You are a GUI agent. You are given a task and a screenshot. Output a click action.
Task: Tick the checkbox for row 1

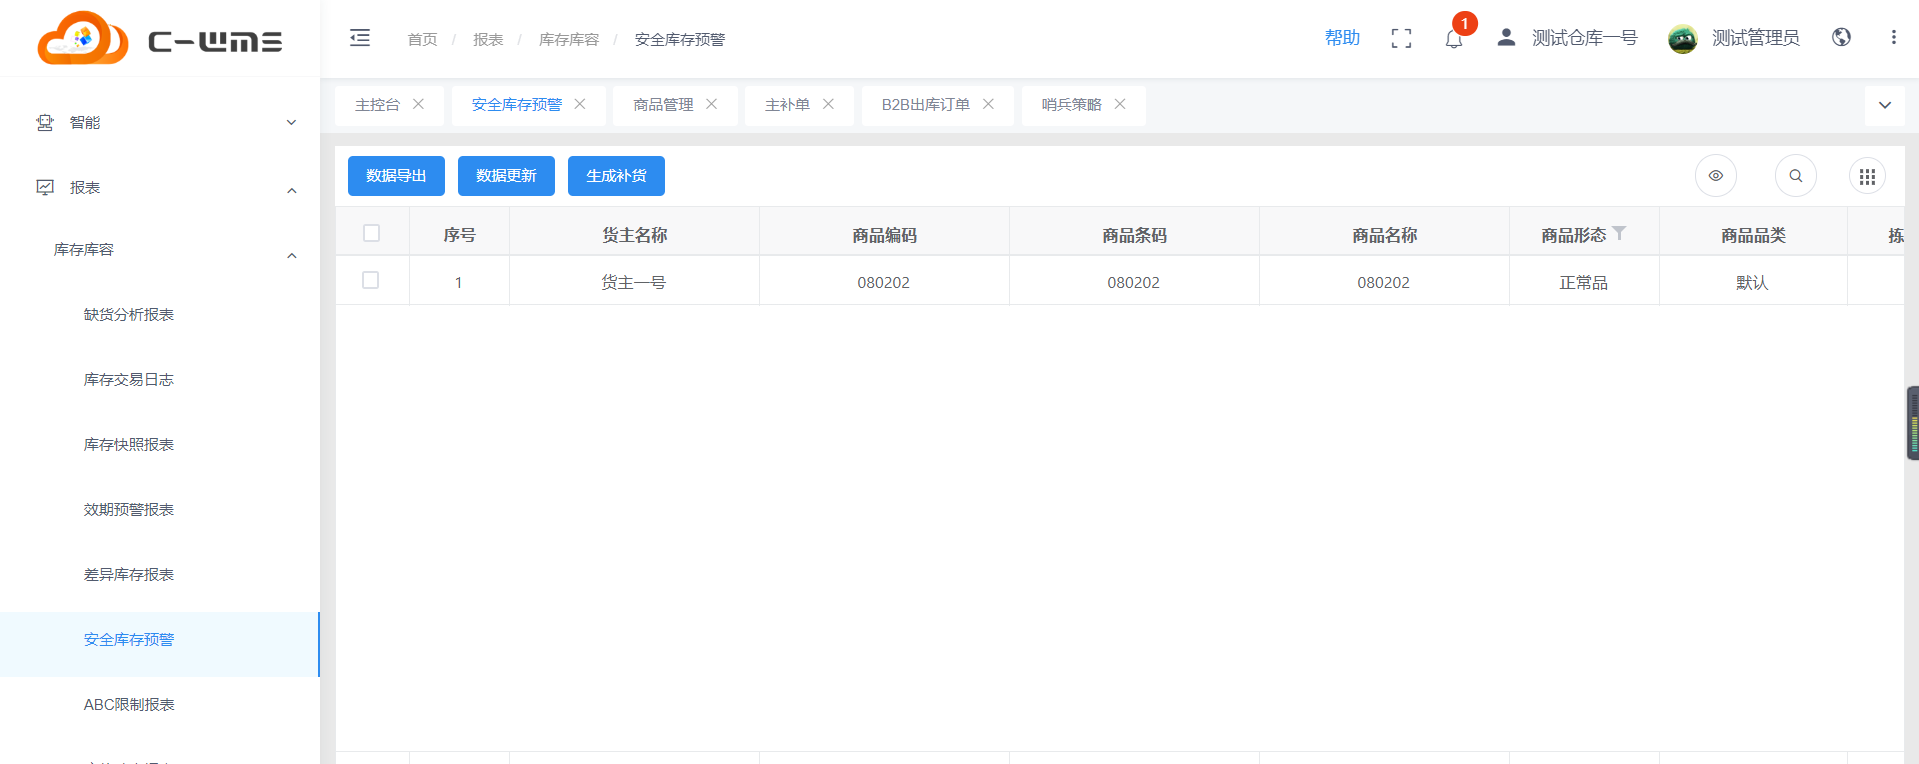point(370,280)
